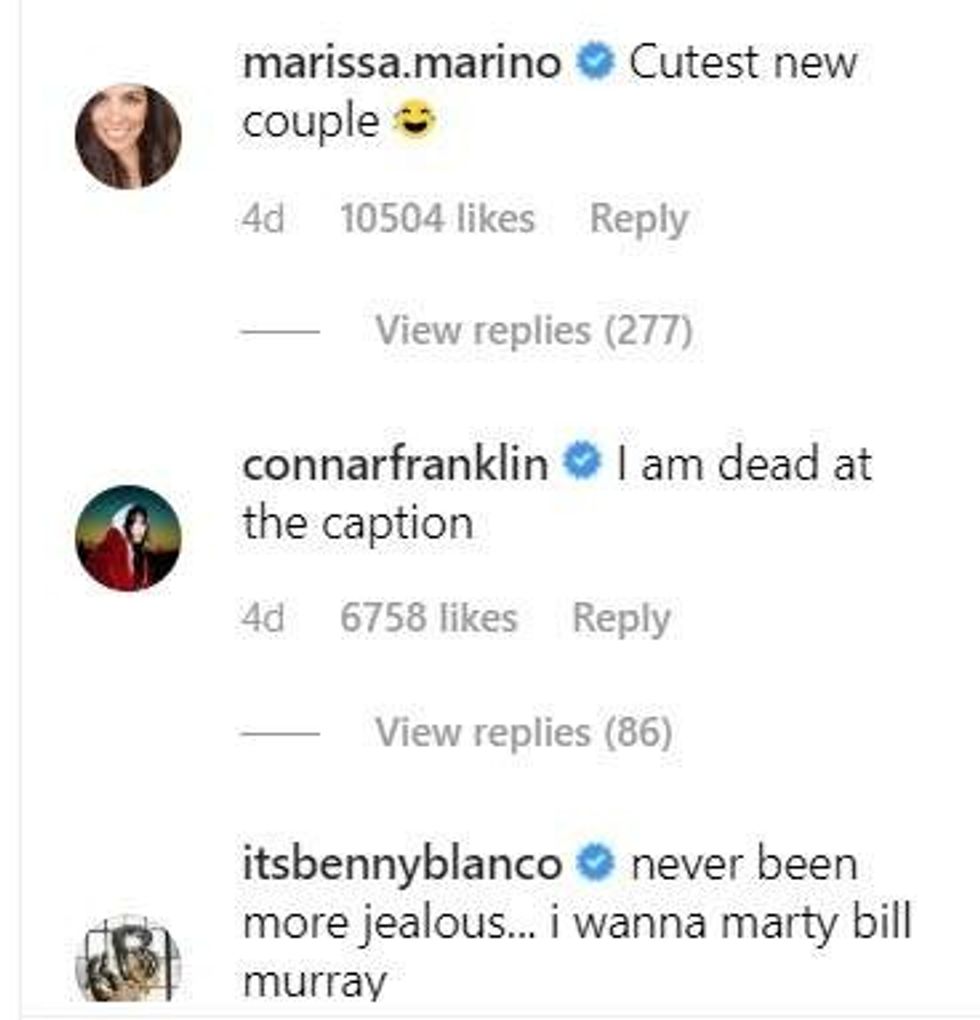Click marissa.marino's profile picture
The width and height of the screenshot is (980, 1020).
(x=128, y=136)
